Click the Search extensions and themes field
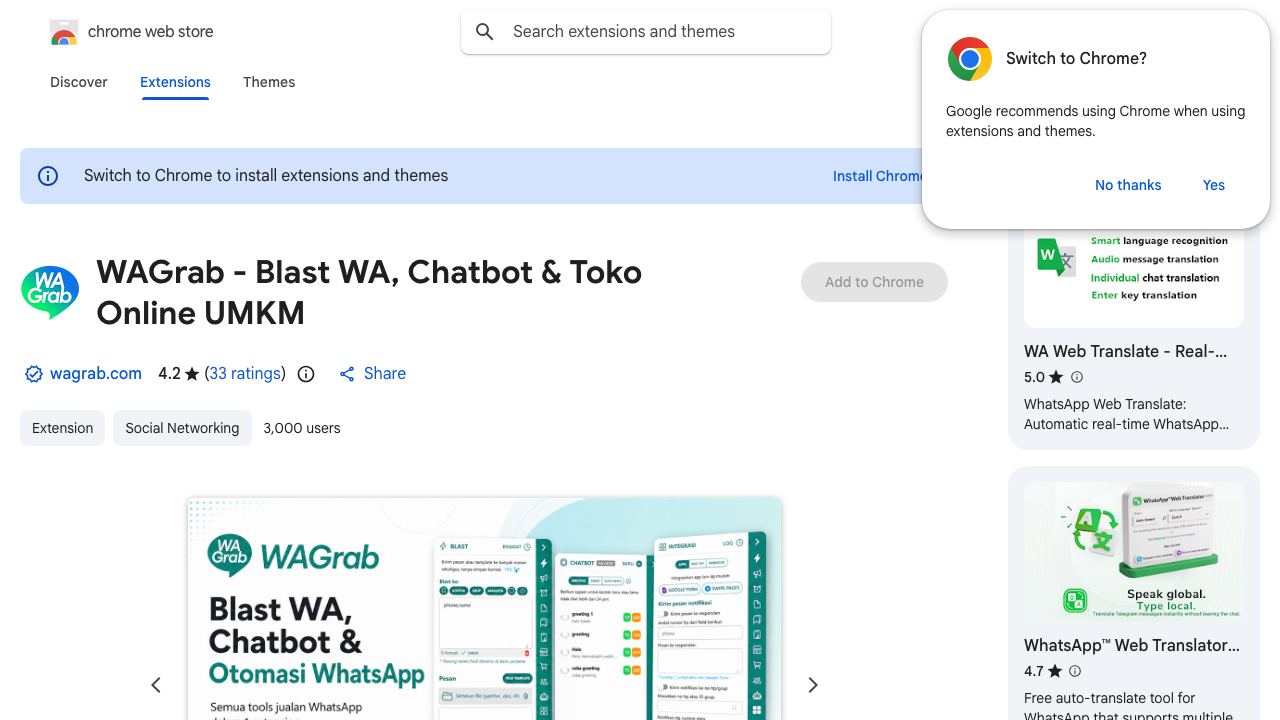1280x720 pixels. tap(646, 32)
